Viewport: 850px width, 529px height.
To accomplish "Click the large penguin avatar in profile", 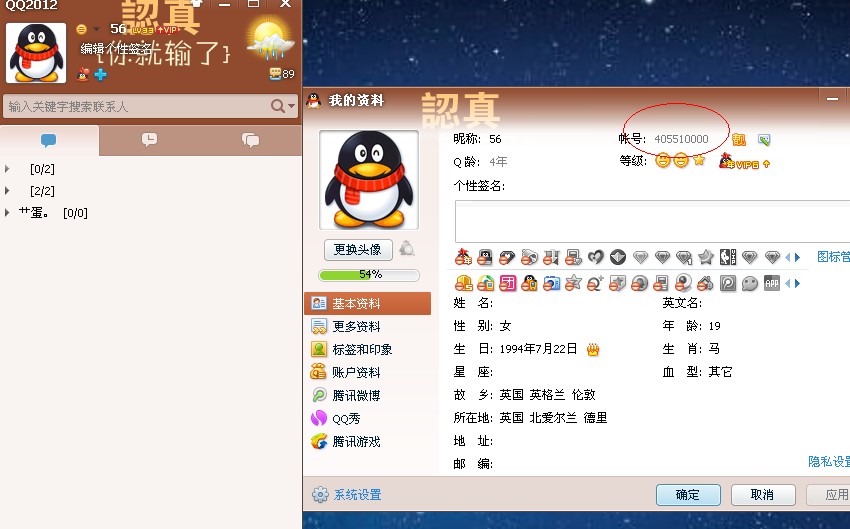I will tap(369, 179).
